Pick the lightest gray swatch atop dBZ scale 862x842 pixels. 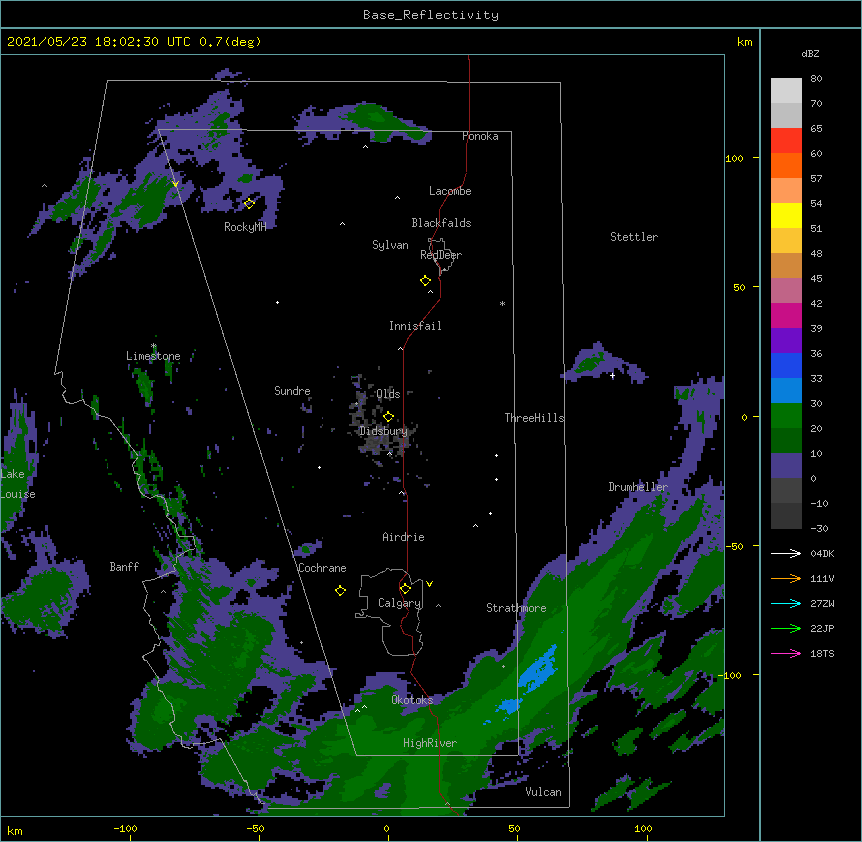786,90
